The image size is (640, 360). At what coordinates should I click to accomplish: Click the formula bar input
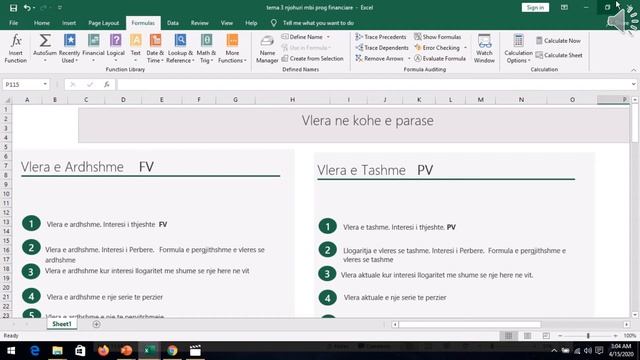[373, 84]
